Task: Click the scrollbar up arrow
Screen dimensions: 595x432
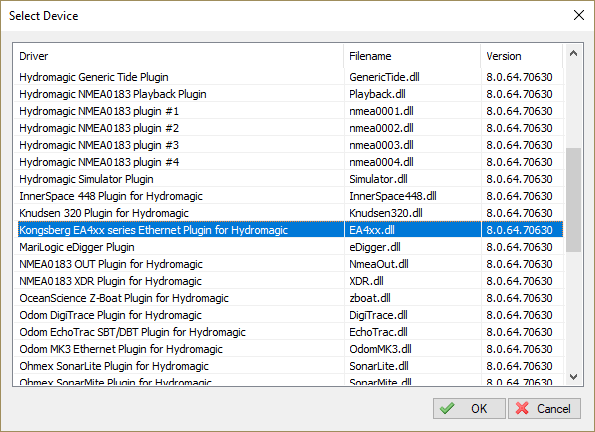Action: 573,54
